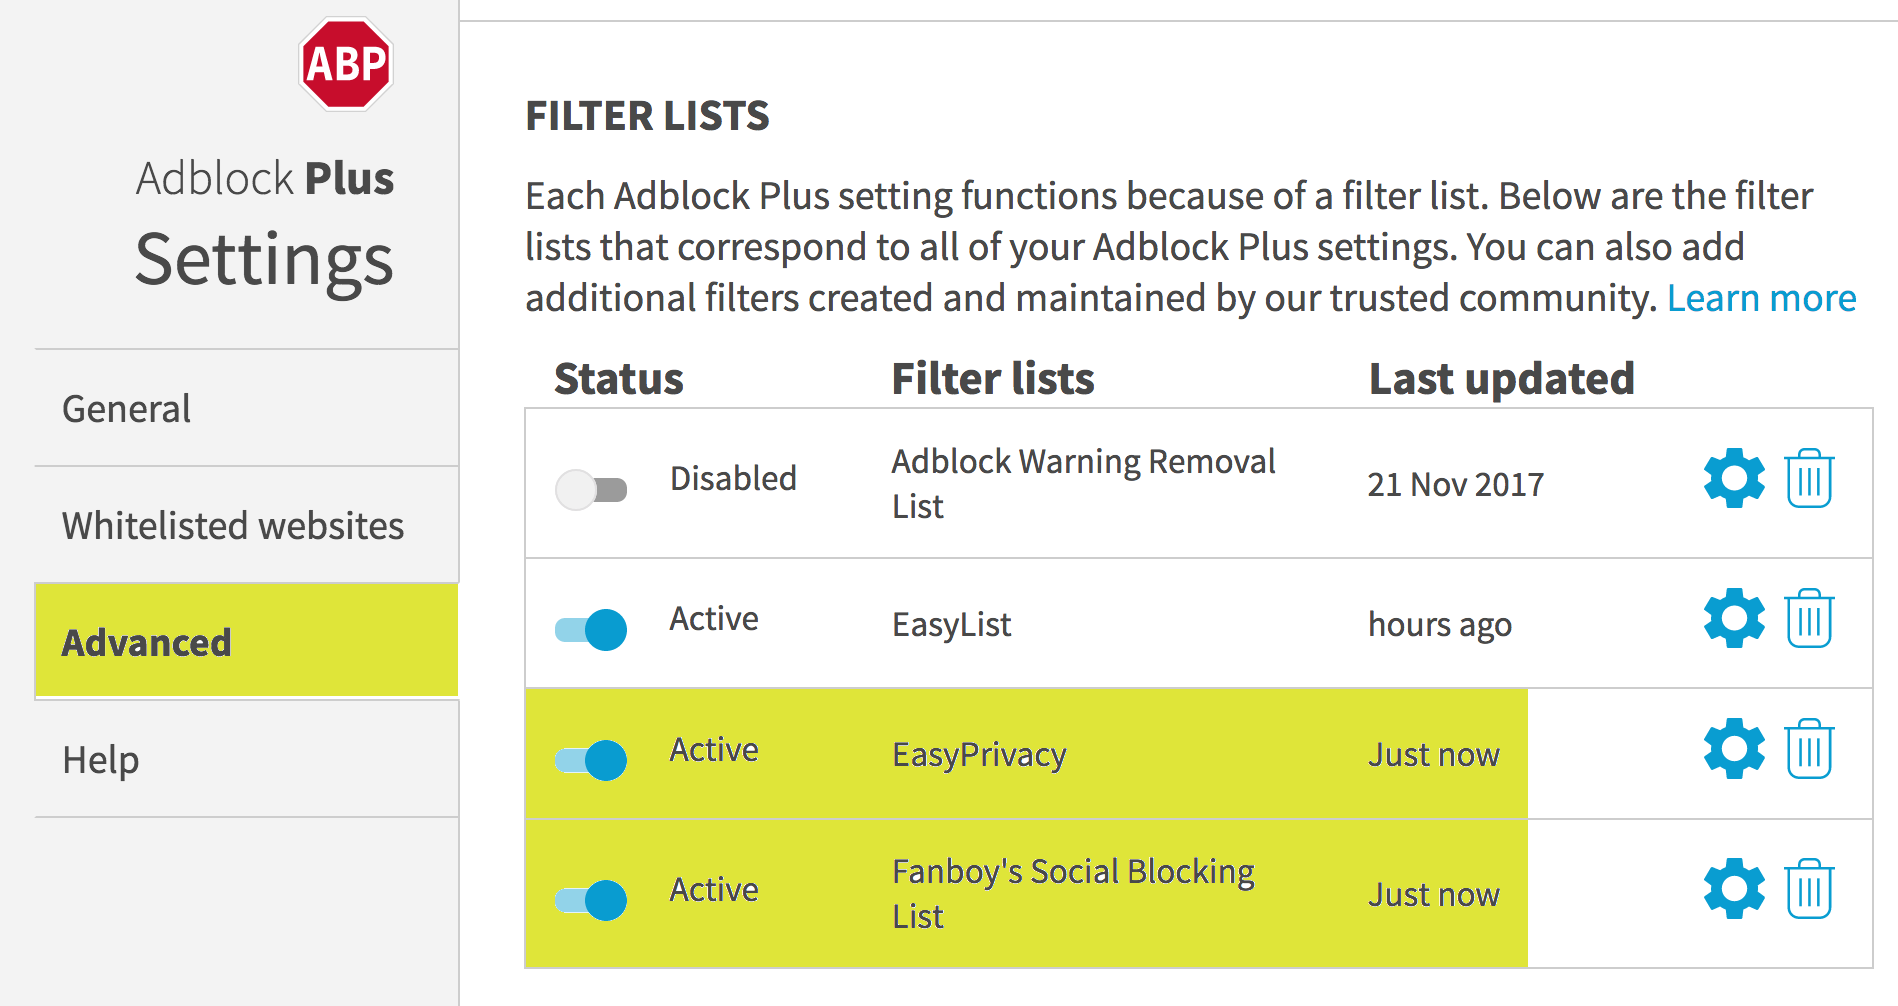This screenshot has width=1898, height=1006.
Task: Remove EasyPrivacy with the trash icon
Action: click(x=1809, y=748)
